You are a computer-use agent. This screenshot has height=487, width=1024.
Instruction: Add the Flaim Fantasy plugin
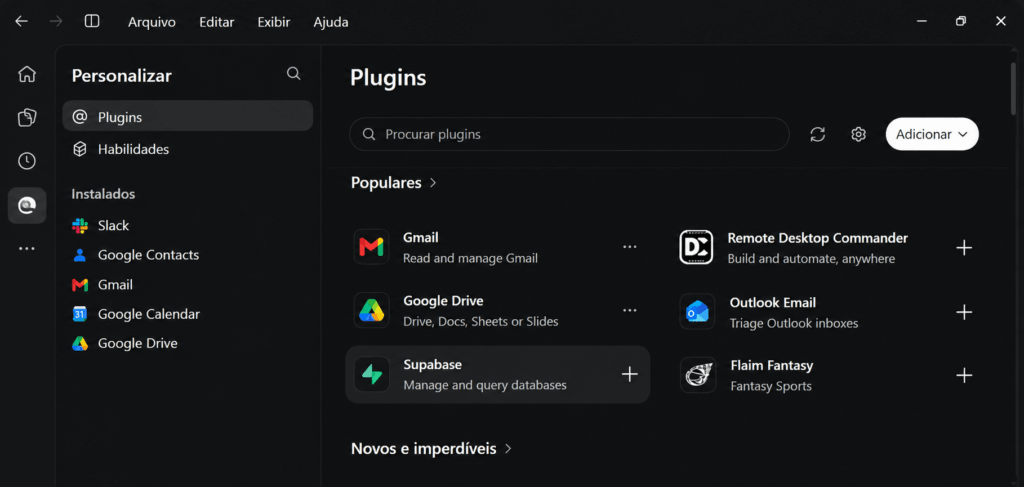964,375
